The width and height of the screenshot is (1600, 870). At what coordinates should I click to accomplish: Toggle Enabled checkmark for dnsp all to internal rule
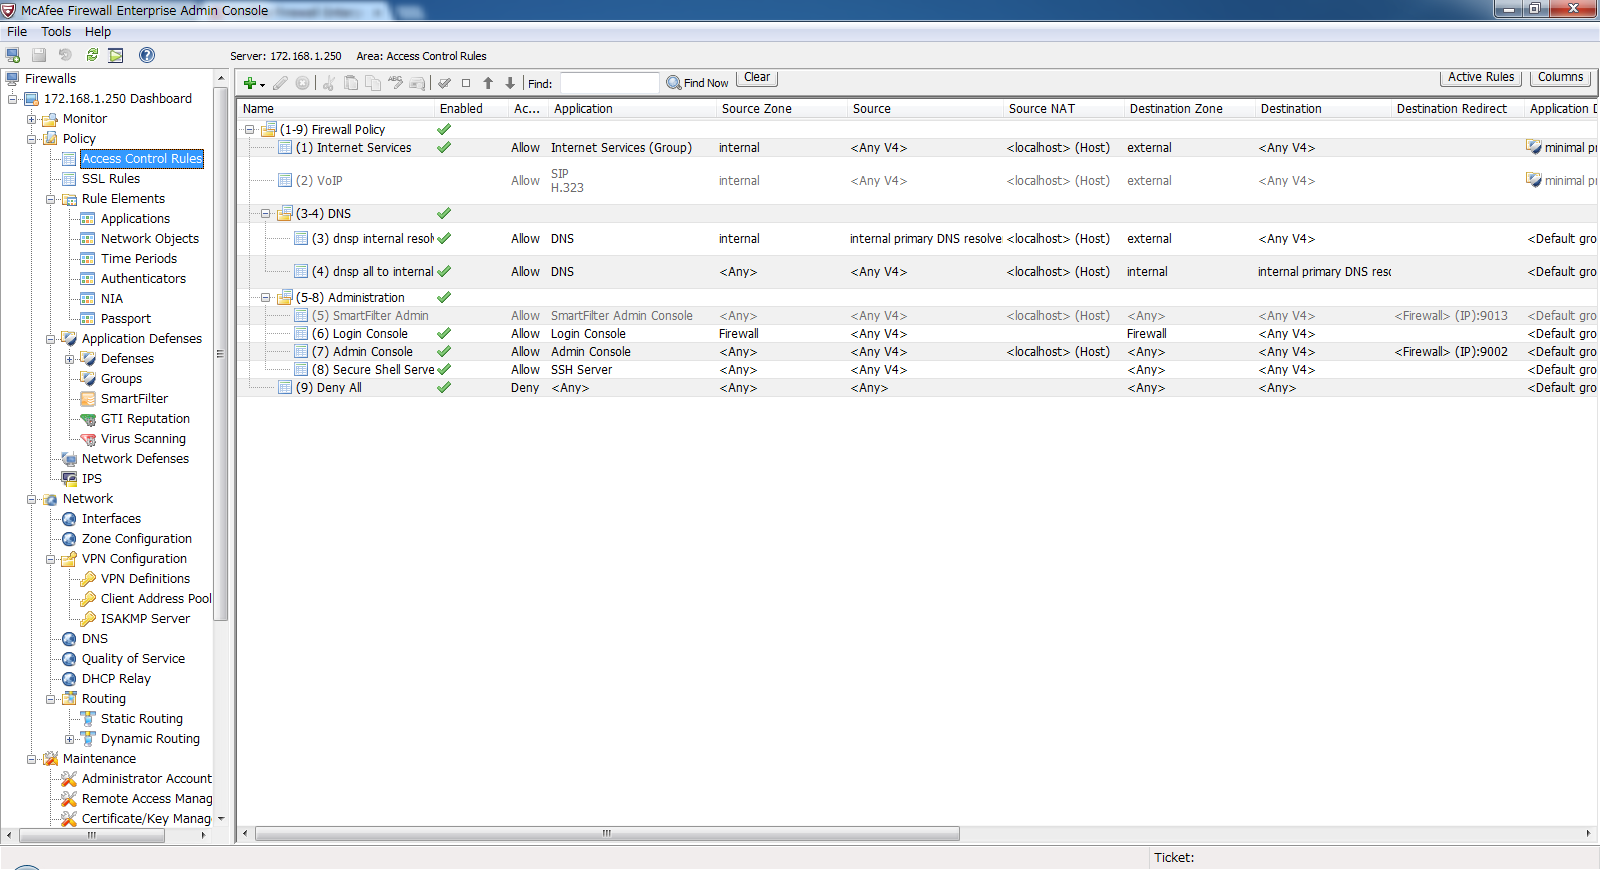(x=444, y=271)
